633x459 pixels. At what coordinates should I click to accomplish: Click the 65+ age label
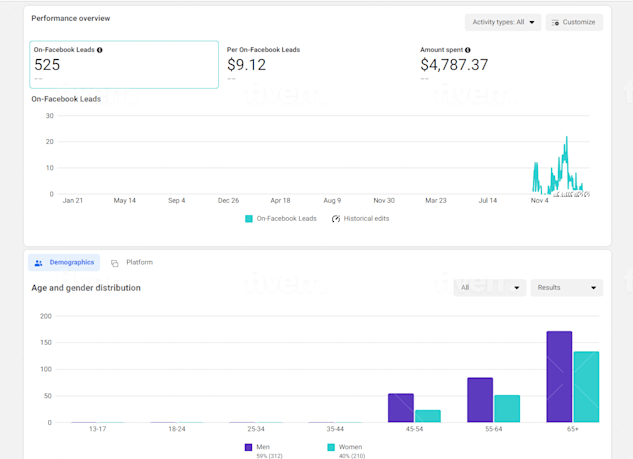pyautogui.click(x=572, y=429)
